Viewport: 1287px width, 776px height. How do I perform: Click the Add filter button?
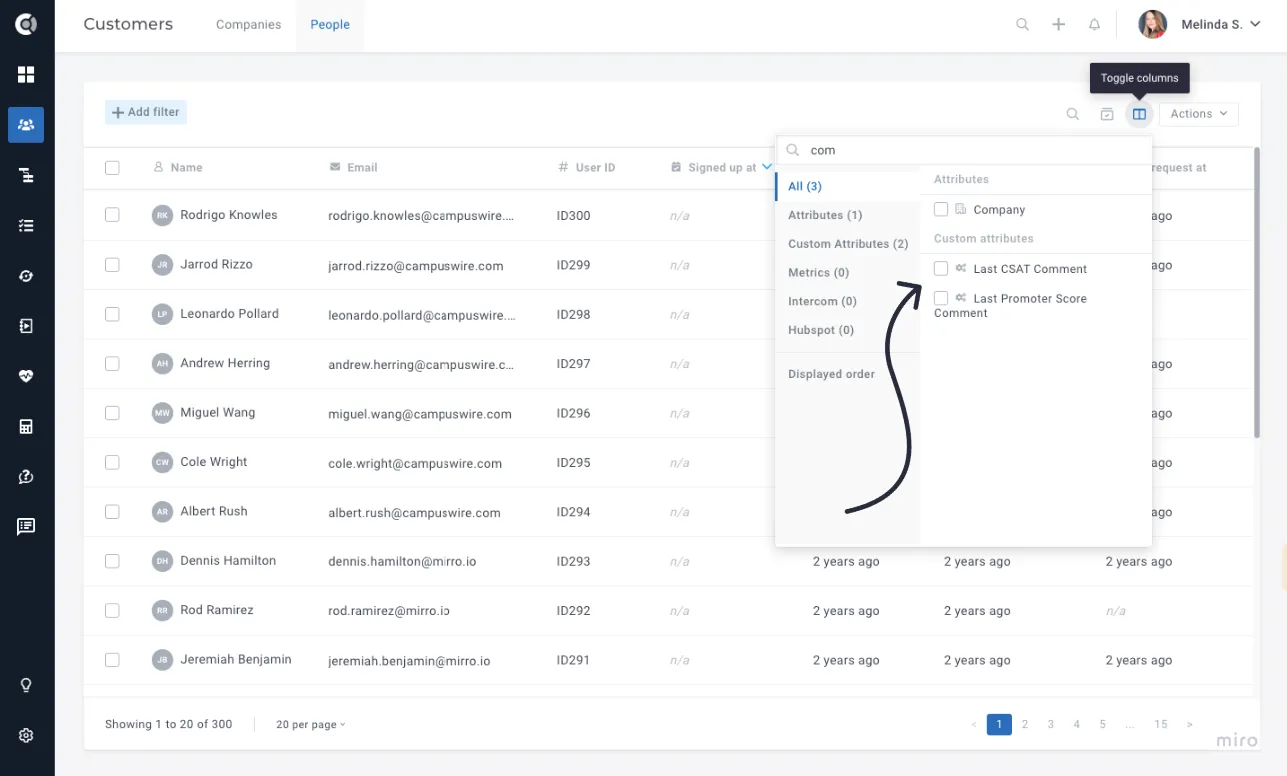click(146, 112)
